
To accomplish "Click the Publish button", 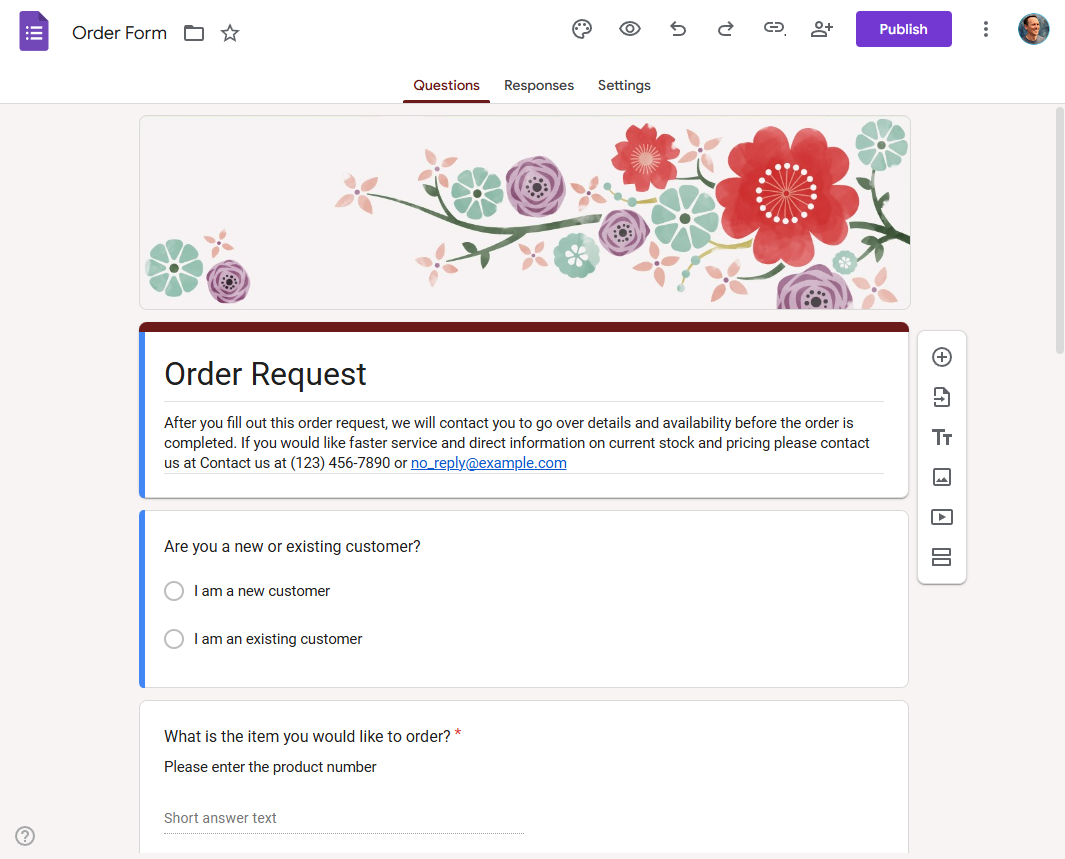I will coord(903,29).
